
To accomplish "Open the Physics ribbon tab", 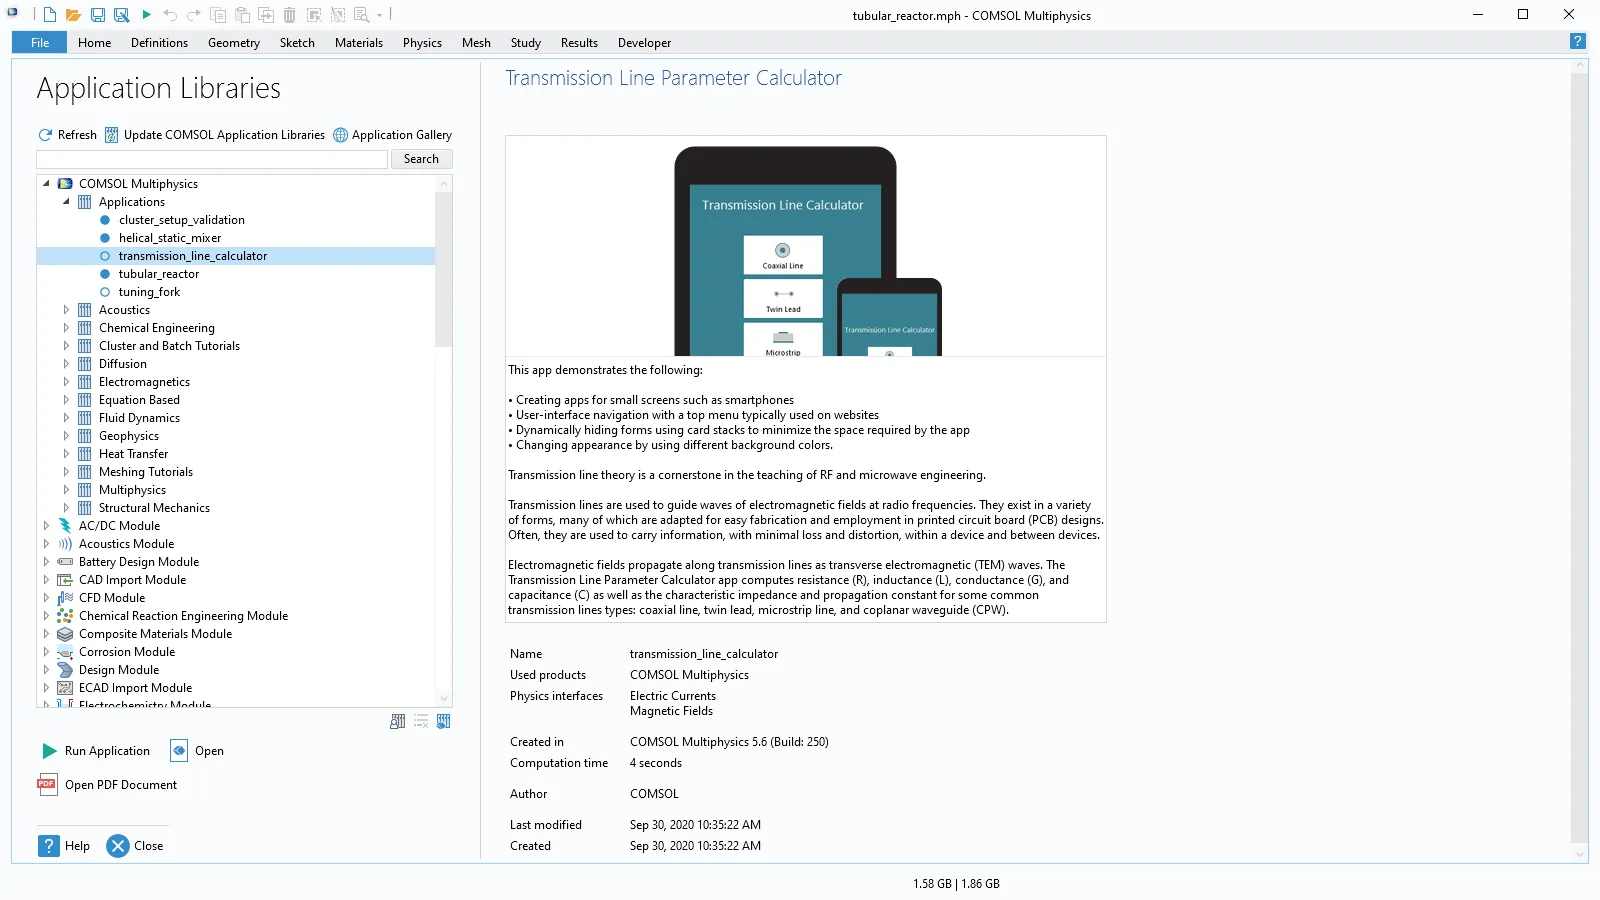I will [422, 43].
